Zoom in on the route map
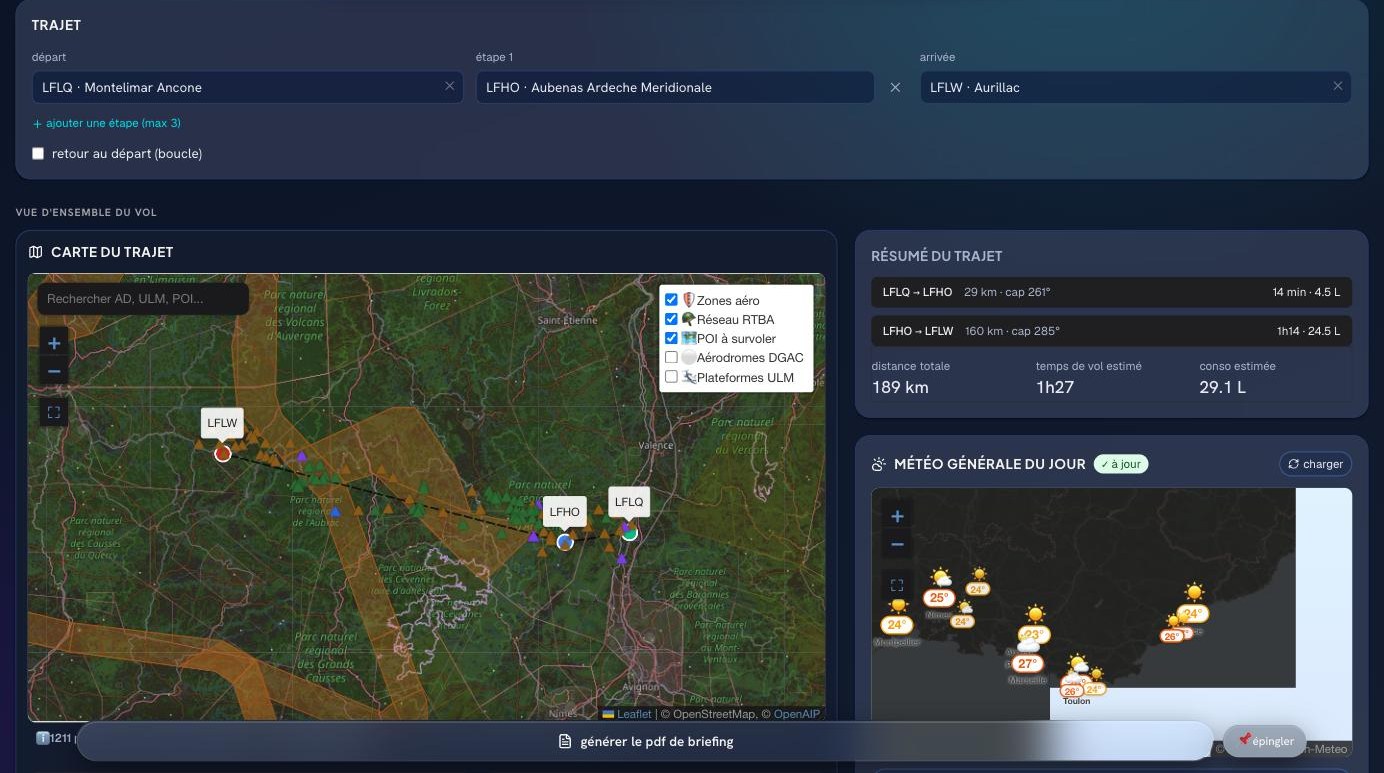The width and height of the screenshot is (1384, 773). pyautogui.click(x=54, y=343)
